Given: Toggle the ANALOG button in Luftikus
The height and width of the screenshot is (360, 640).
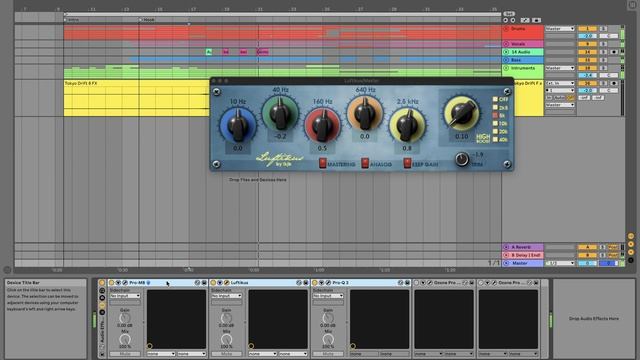Looking at the screenshot, I should 365,163.
